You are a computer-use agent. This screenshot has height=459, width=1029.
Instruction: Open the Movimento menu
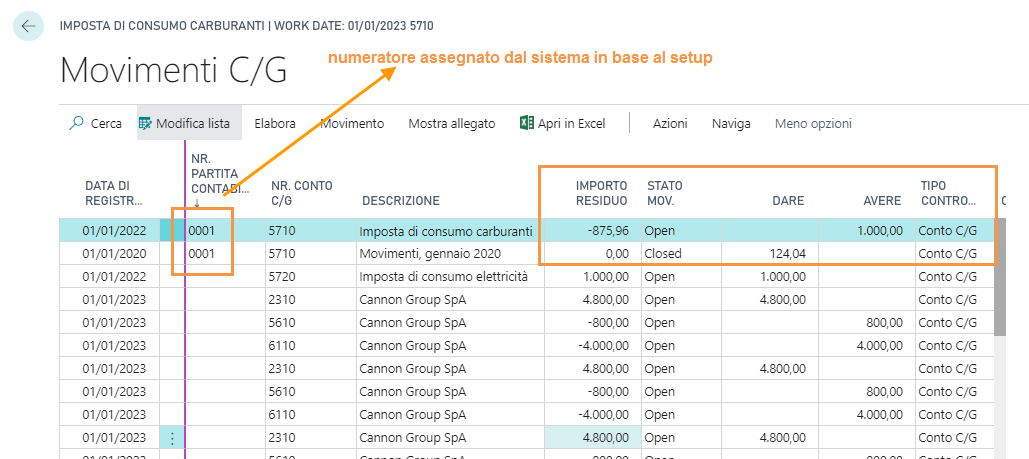tap(352, 124)
